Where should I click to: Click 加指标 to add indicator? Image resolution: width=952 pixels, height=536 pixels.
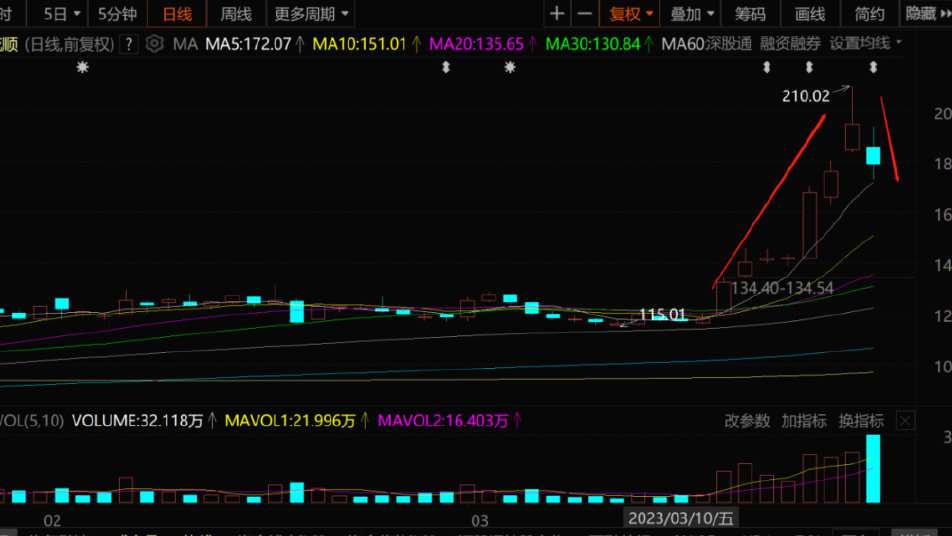804,421
